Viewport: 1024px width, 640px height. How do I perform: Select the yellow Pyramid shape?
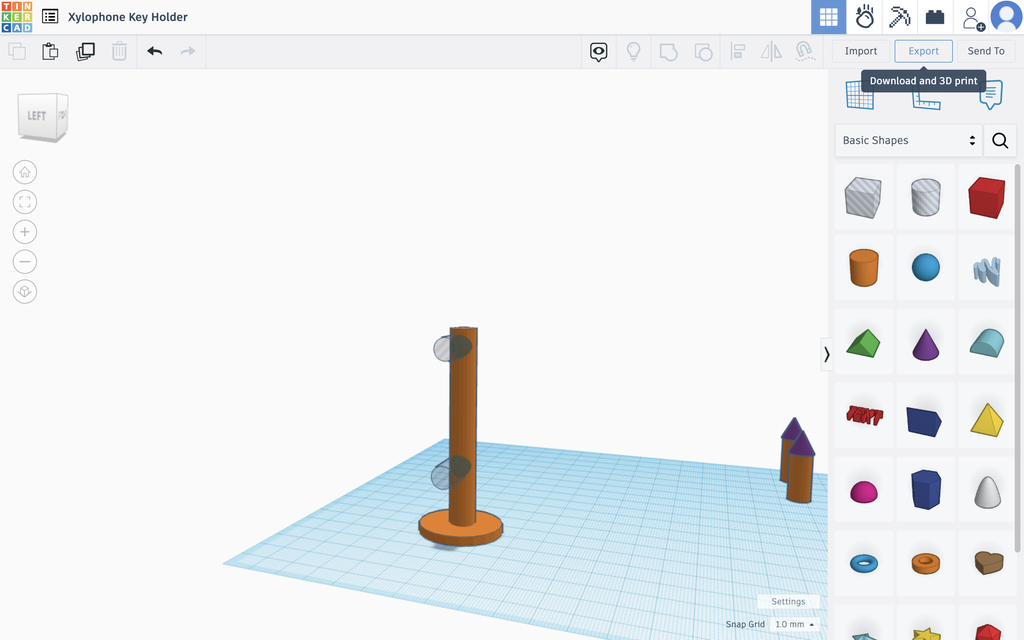(987, 420)
